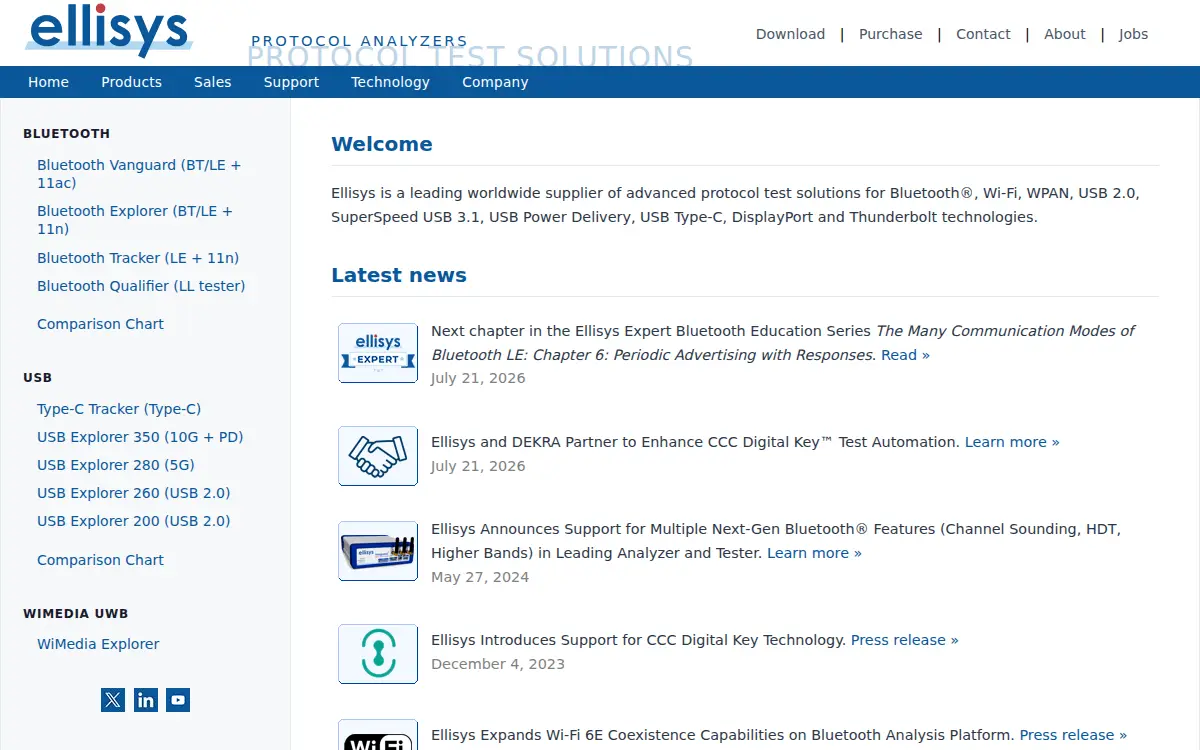Click the handshake DEKRA partner thumbnail
Screen dimensions: 1200x750
(x=378, y=456)
